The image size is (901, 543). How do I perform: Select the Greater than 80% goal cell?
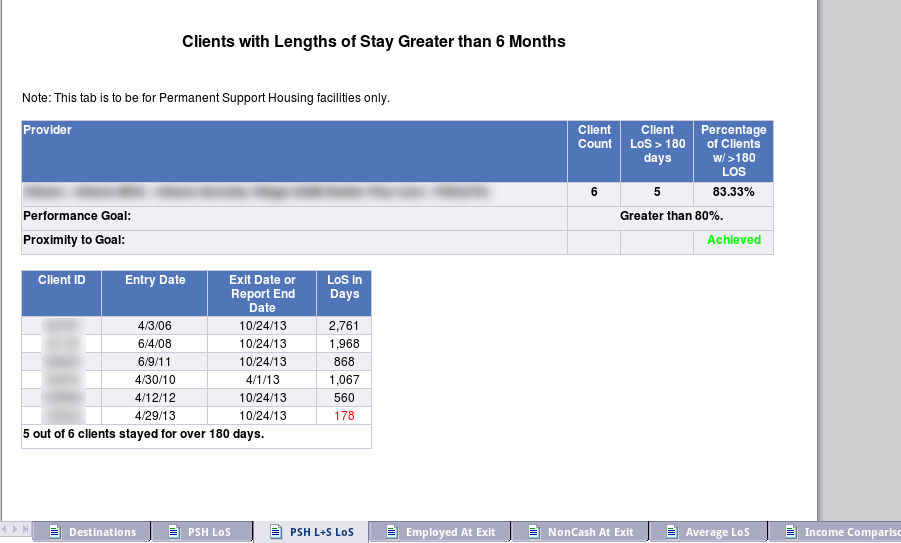coord(670,216)
